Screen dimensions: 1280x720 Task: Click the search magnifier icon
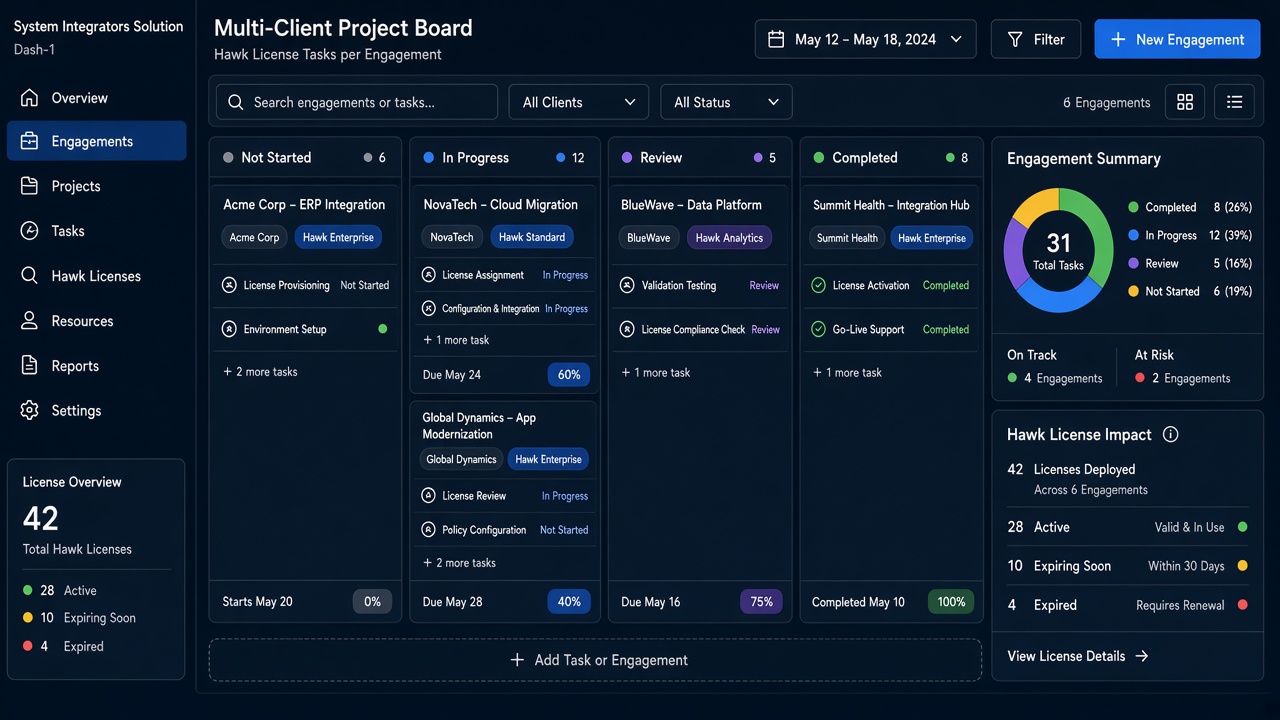pos(236,102)
